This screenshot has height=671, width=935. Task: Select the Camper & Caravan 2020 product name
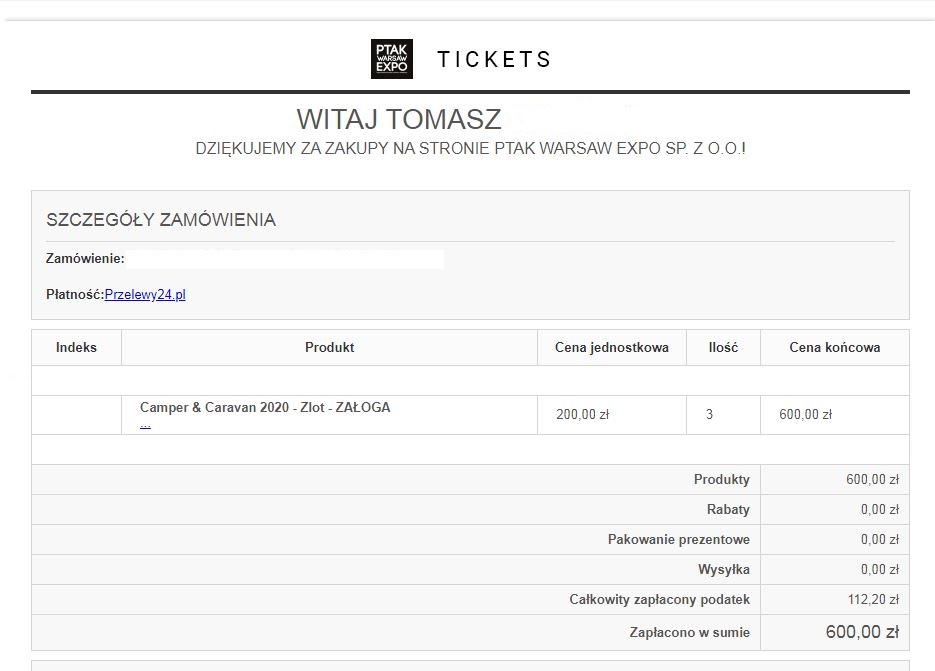tap(265, 408)
